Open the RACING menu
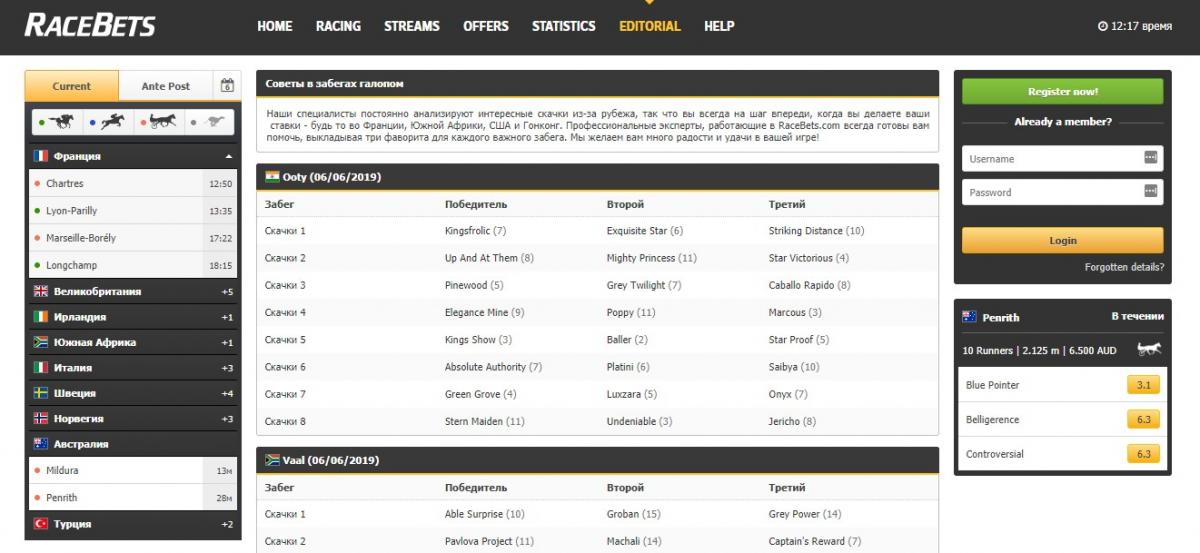The width and height of the screenshot is (1200, 553). click(x=338, y=26)
